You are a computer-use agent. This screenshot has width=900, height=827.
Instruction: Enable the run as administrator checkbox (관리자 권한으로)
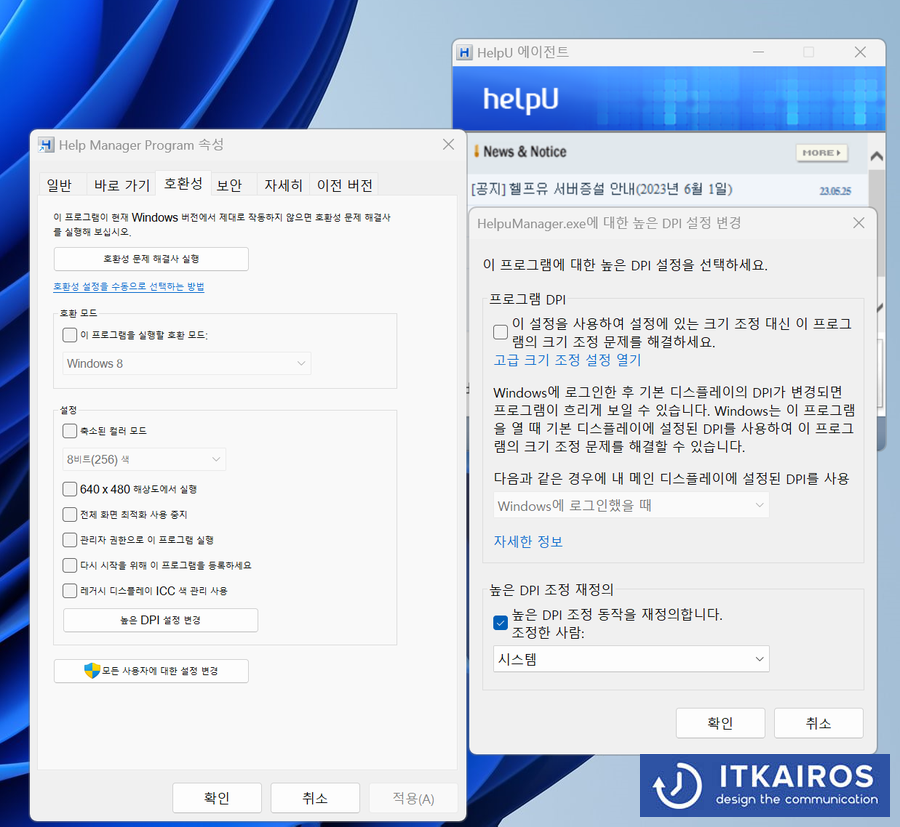(69, 539)
